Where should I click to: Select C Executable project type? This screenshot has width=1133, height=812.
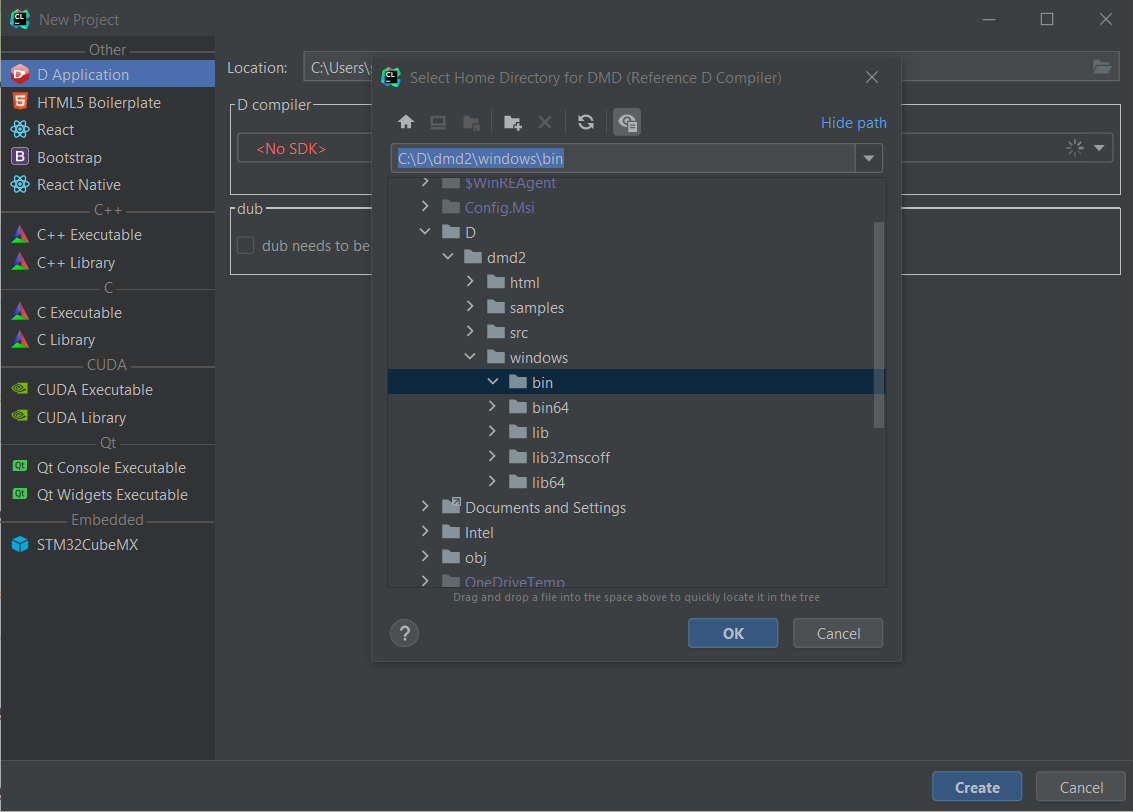pos(108,313)
